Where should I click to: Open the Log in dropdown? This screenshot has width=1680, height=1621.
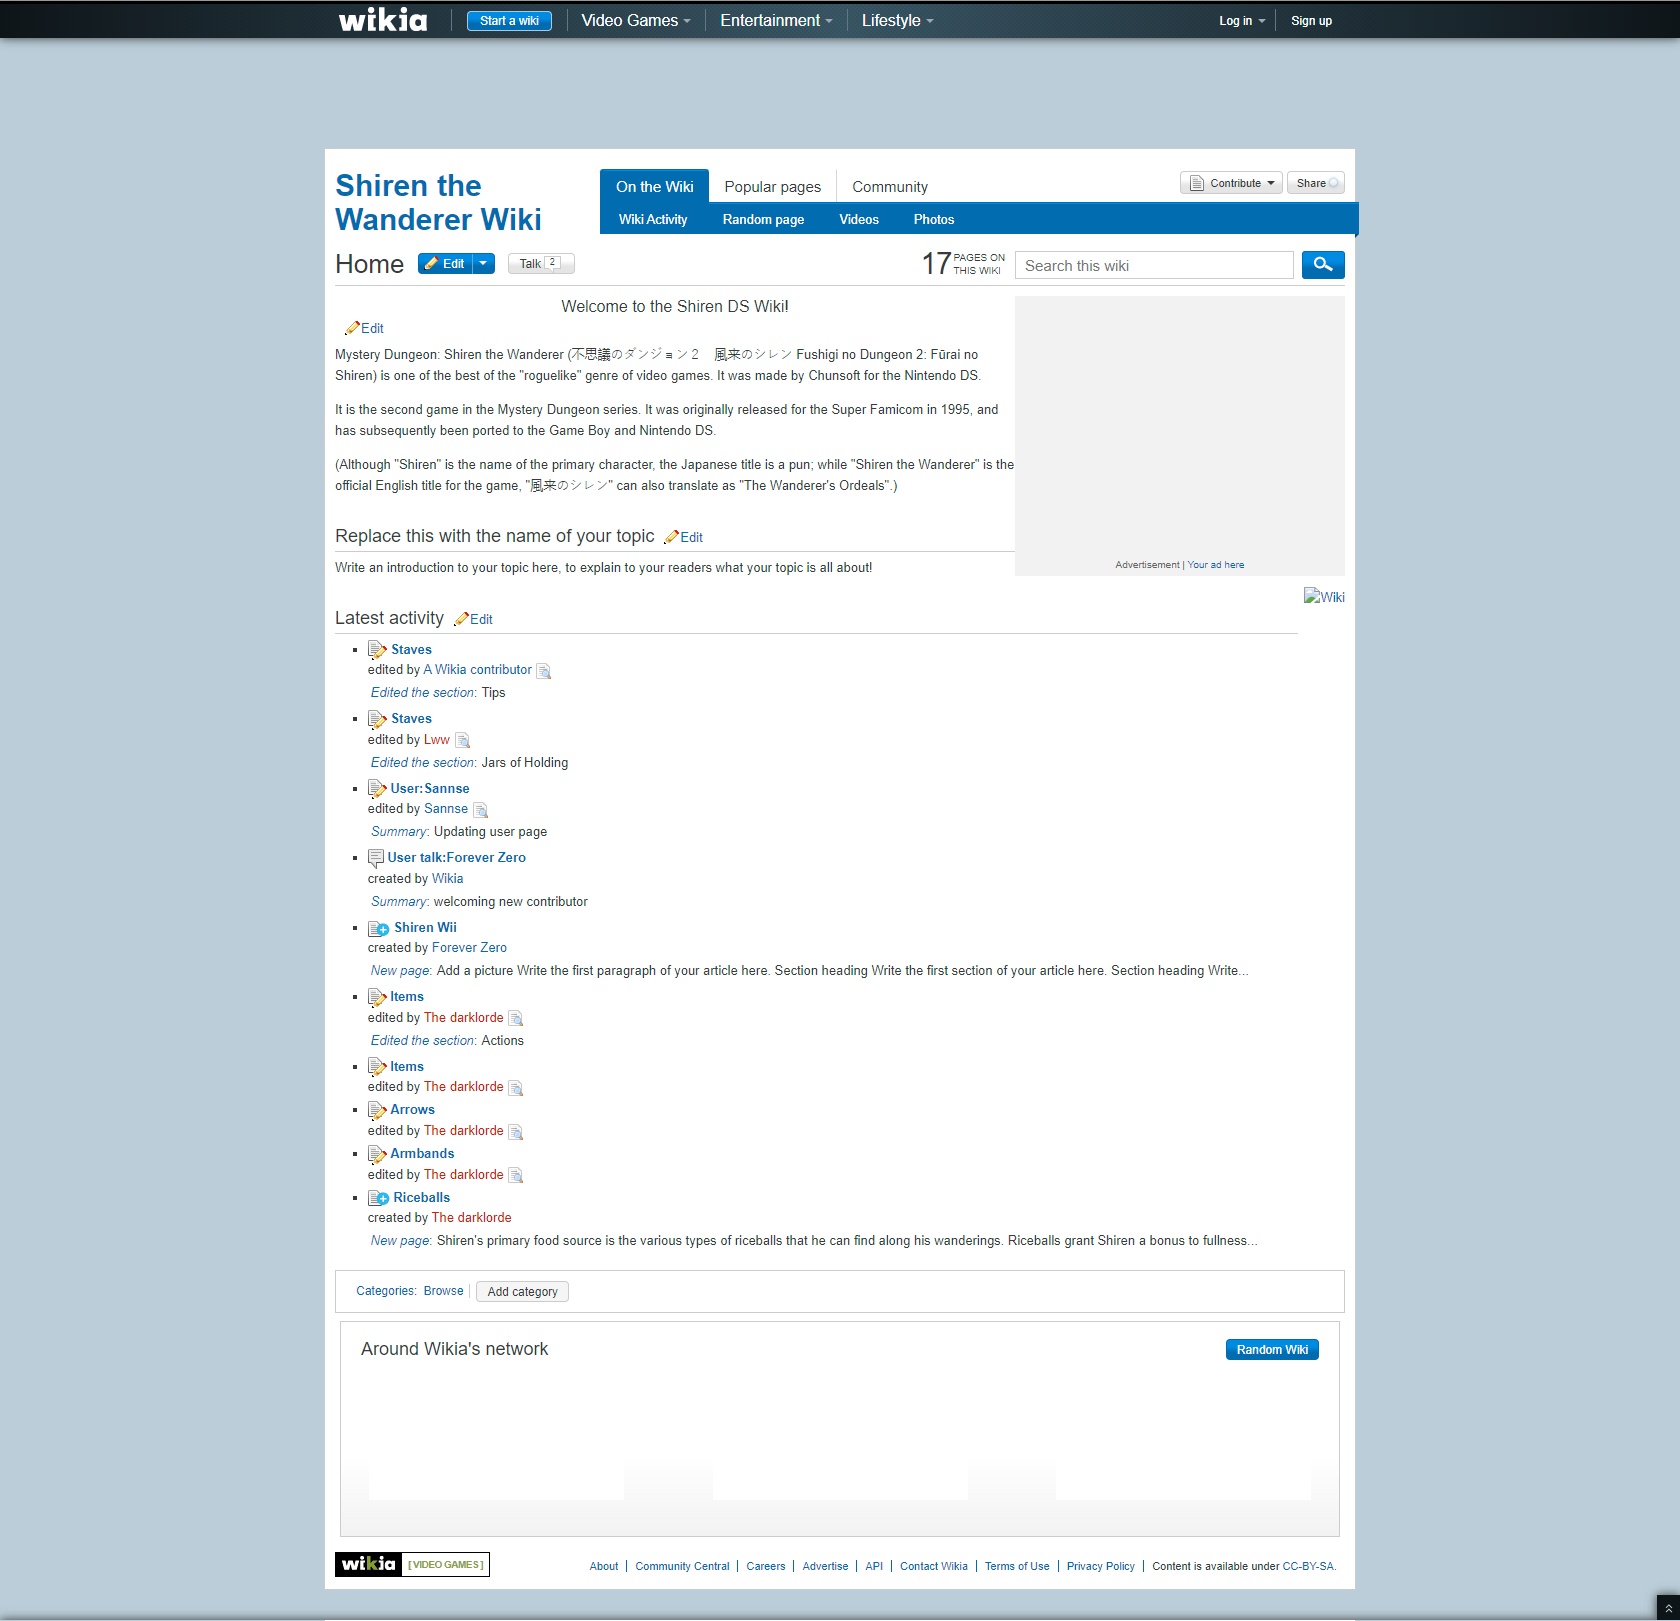1241,20
